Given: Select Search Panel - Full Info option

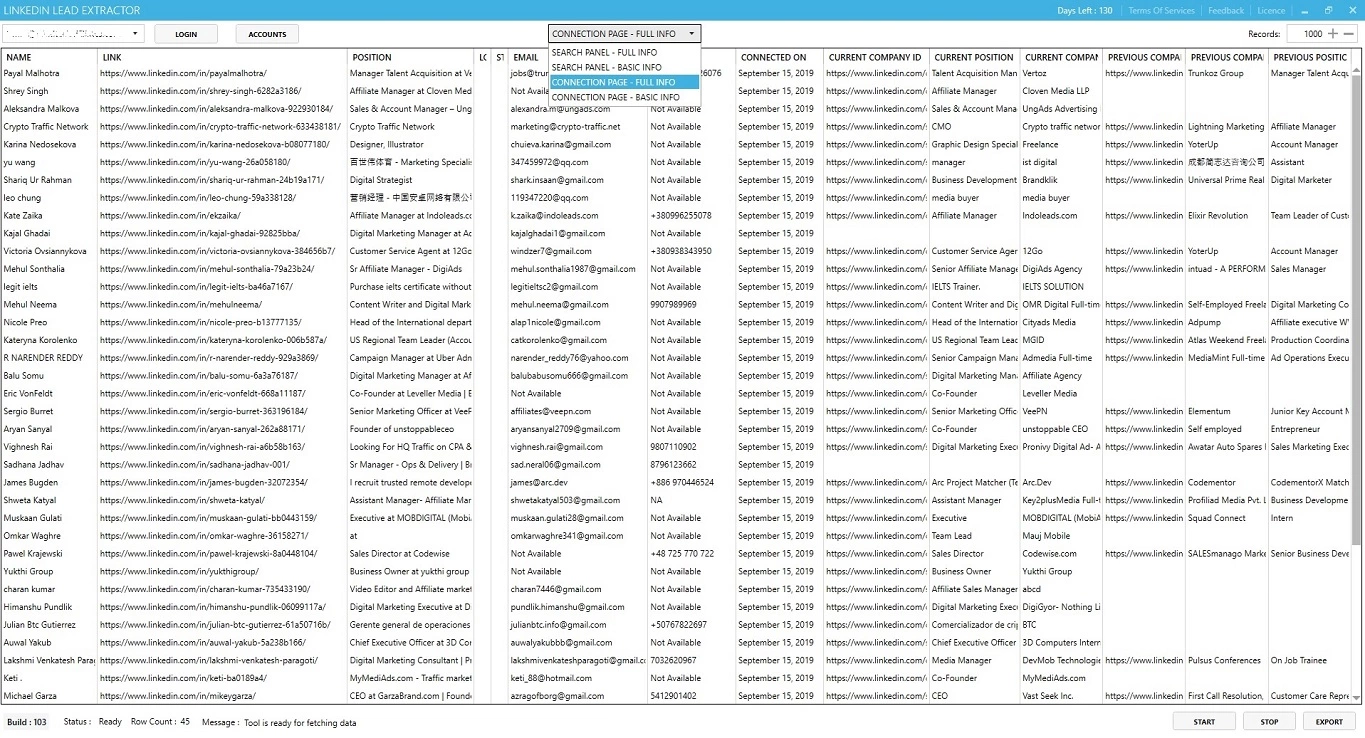Looking at the screenshot, I should click(x=604, y=52).
